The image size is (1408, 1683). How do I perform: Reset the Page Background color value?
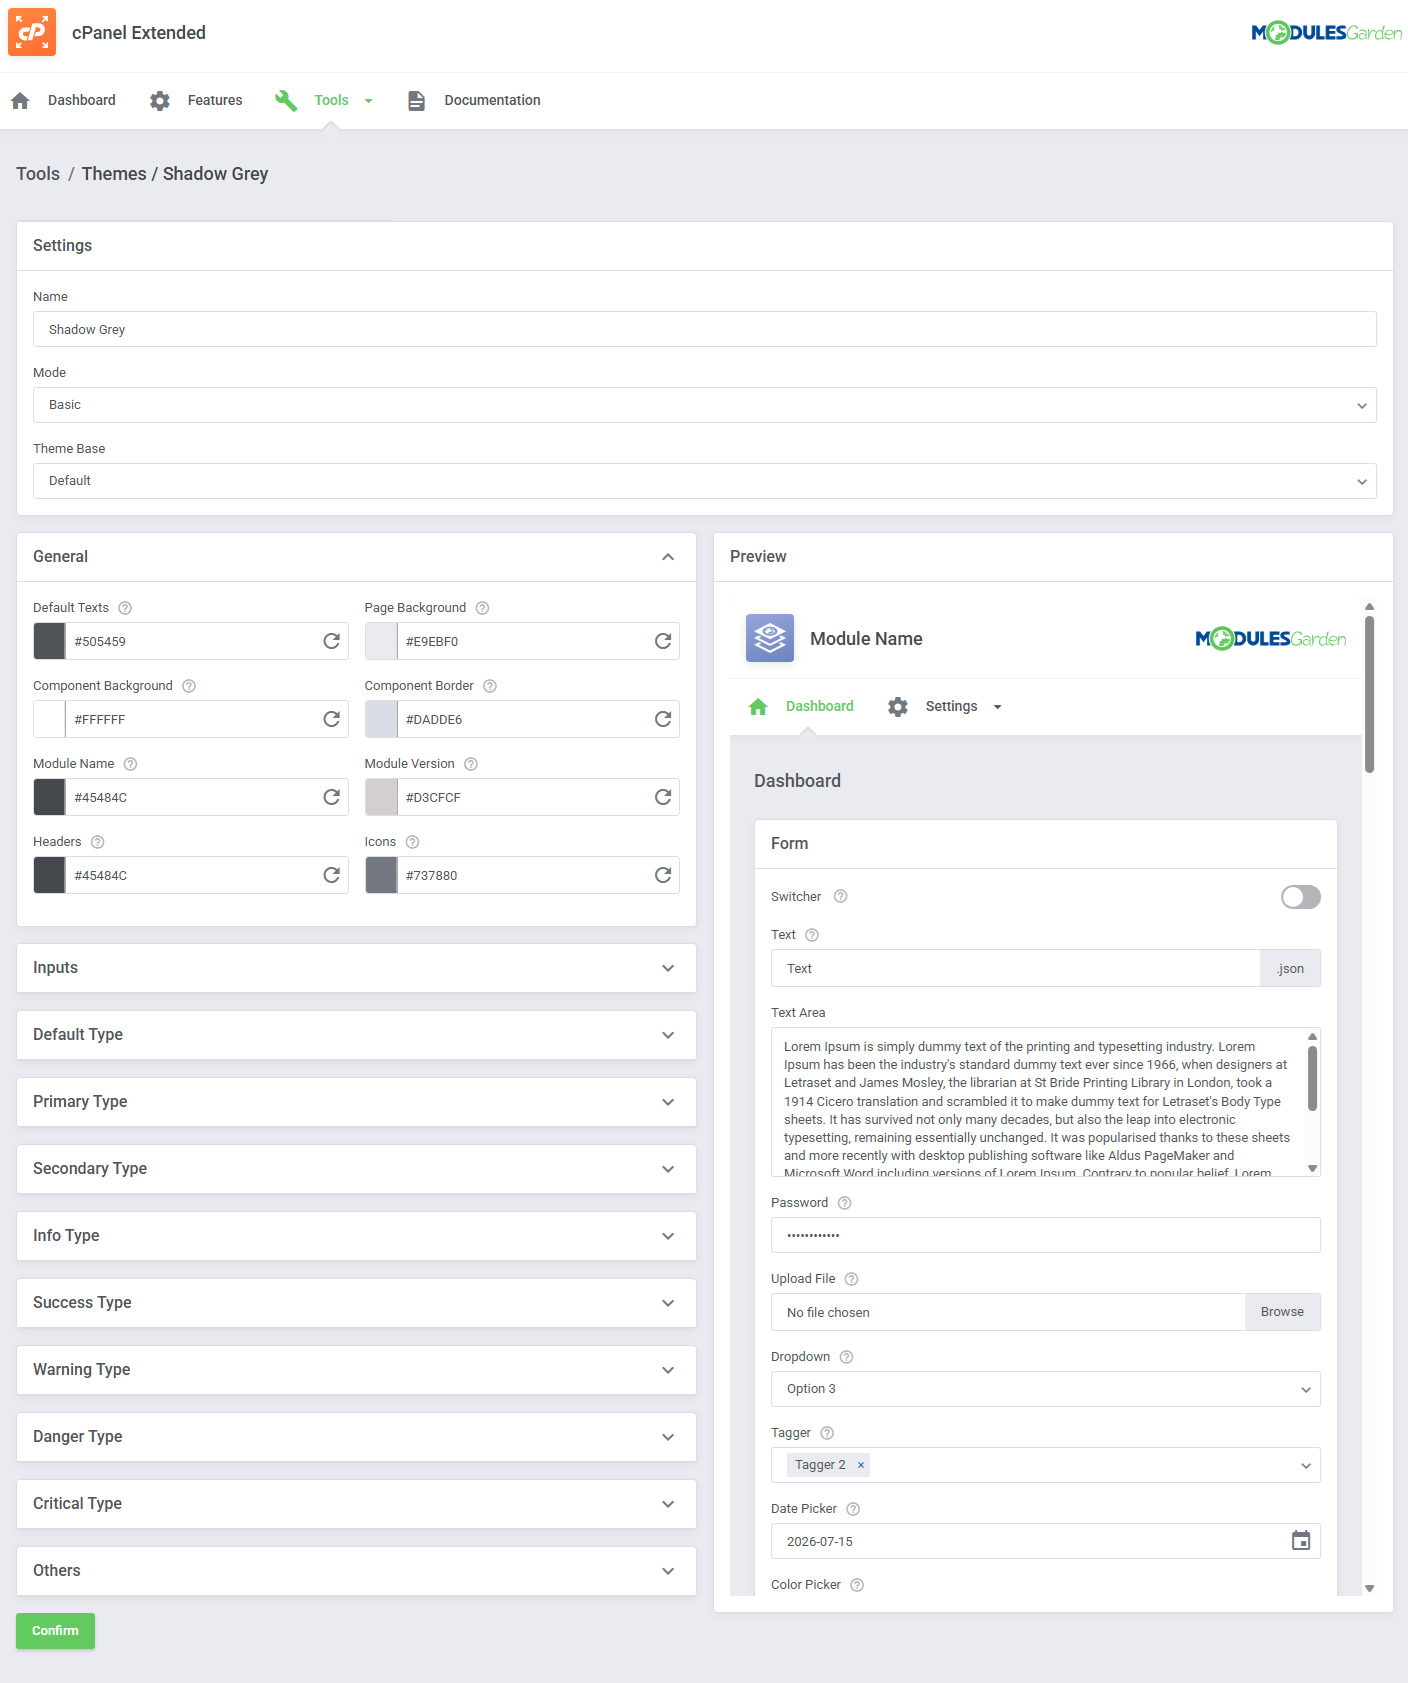pyautogui.click(x=662, y=641)
